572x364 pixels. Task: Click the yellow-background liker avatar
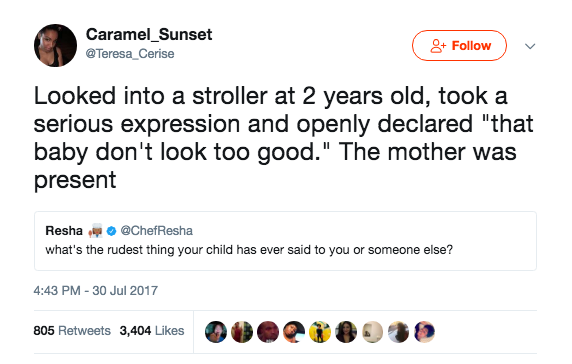[320, 332]
